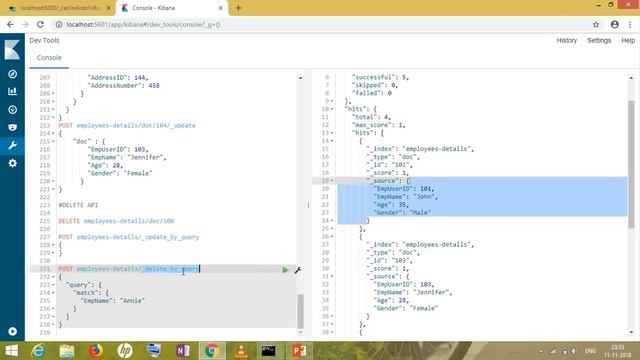The height and width of the screenshot is (360, 640).
Task: Open History in Dev Tools
Action: [x=567, y=40]
